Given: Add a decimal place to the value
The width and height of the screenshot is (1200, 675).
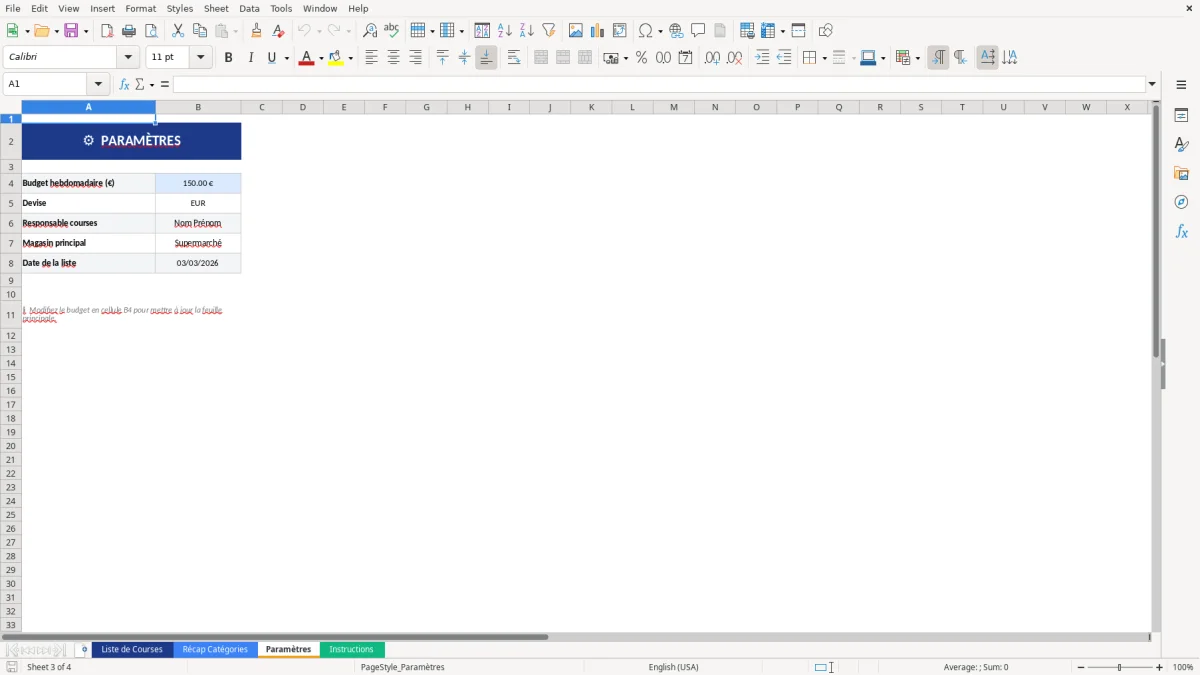Looking at the screenshot, I should pos(711,57).
